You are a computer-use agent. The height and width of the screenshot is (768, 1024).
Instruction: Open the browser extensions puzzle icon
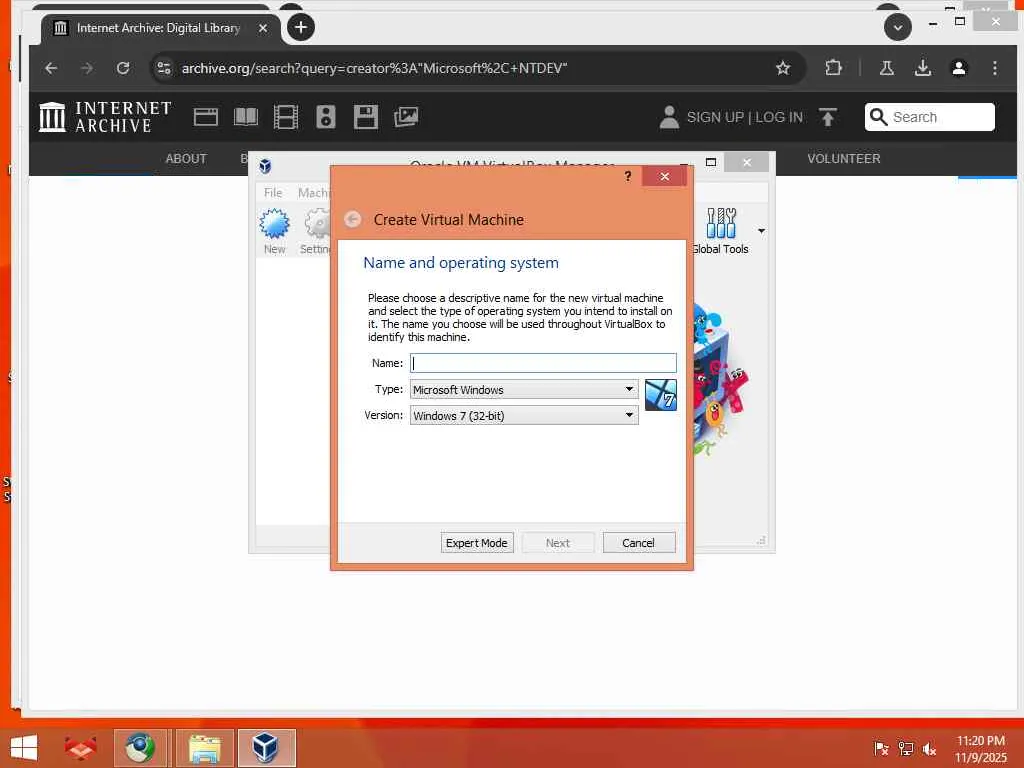coord(833,68)
